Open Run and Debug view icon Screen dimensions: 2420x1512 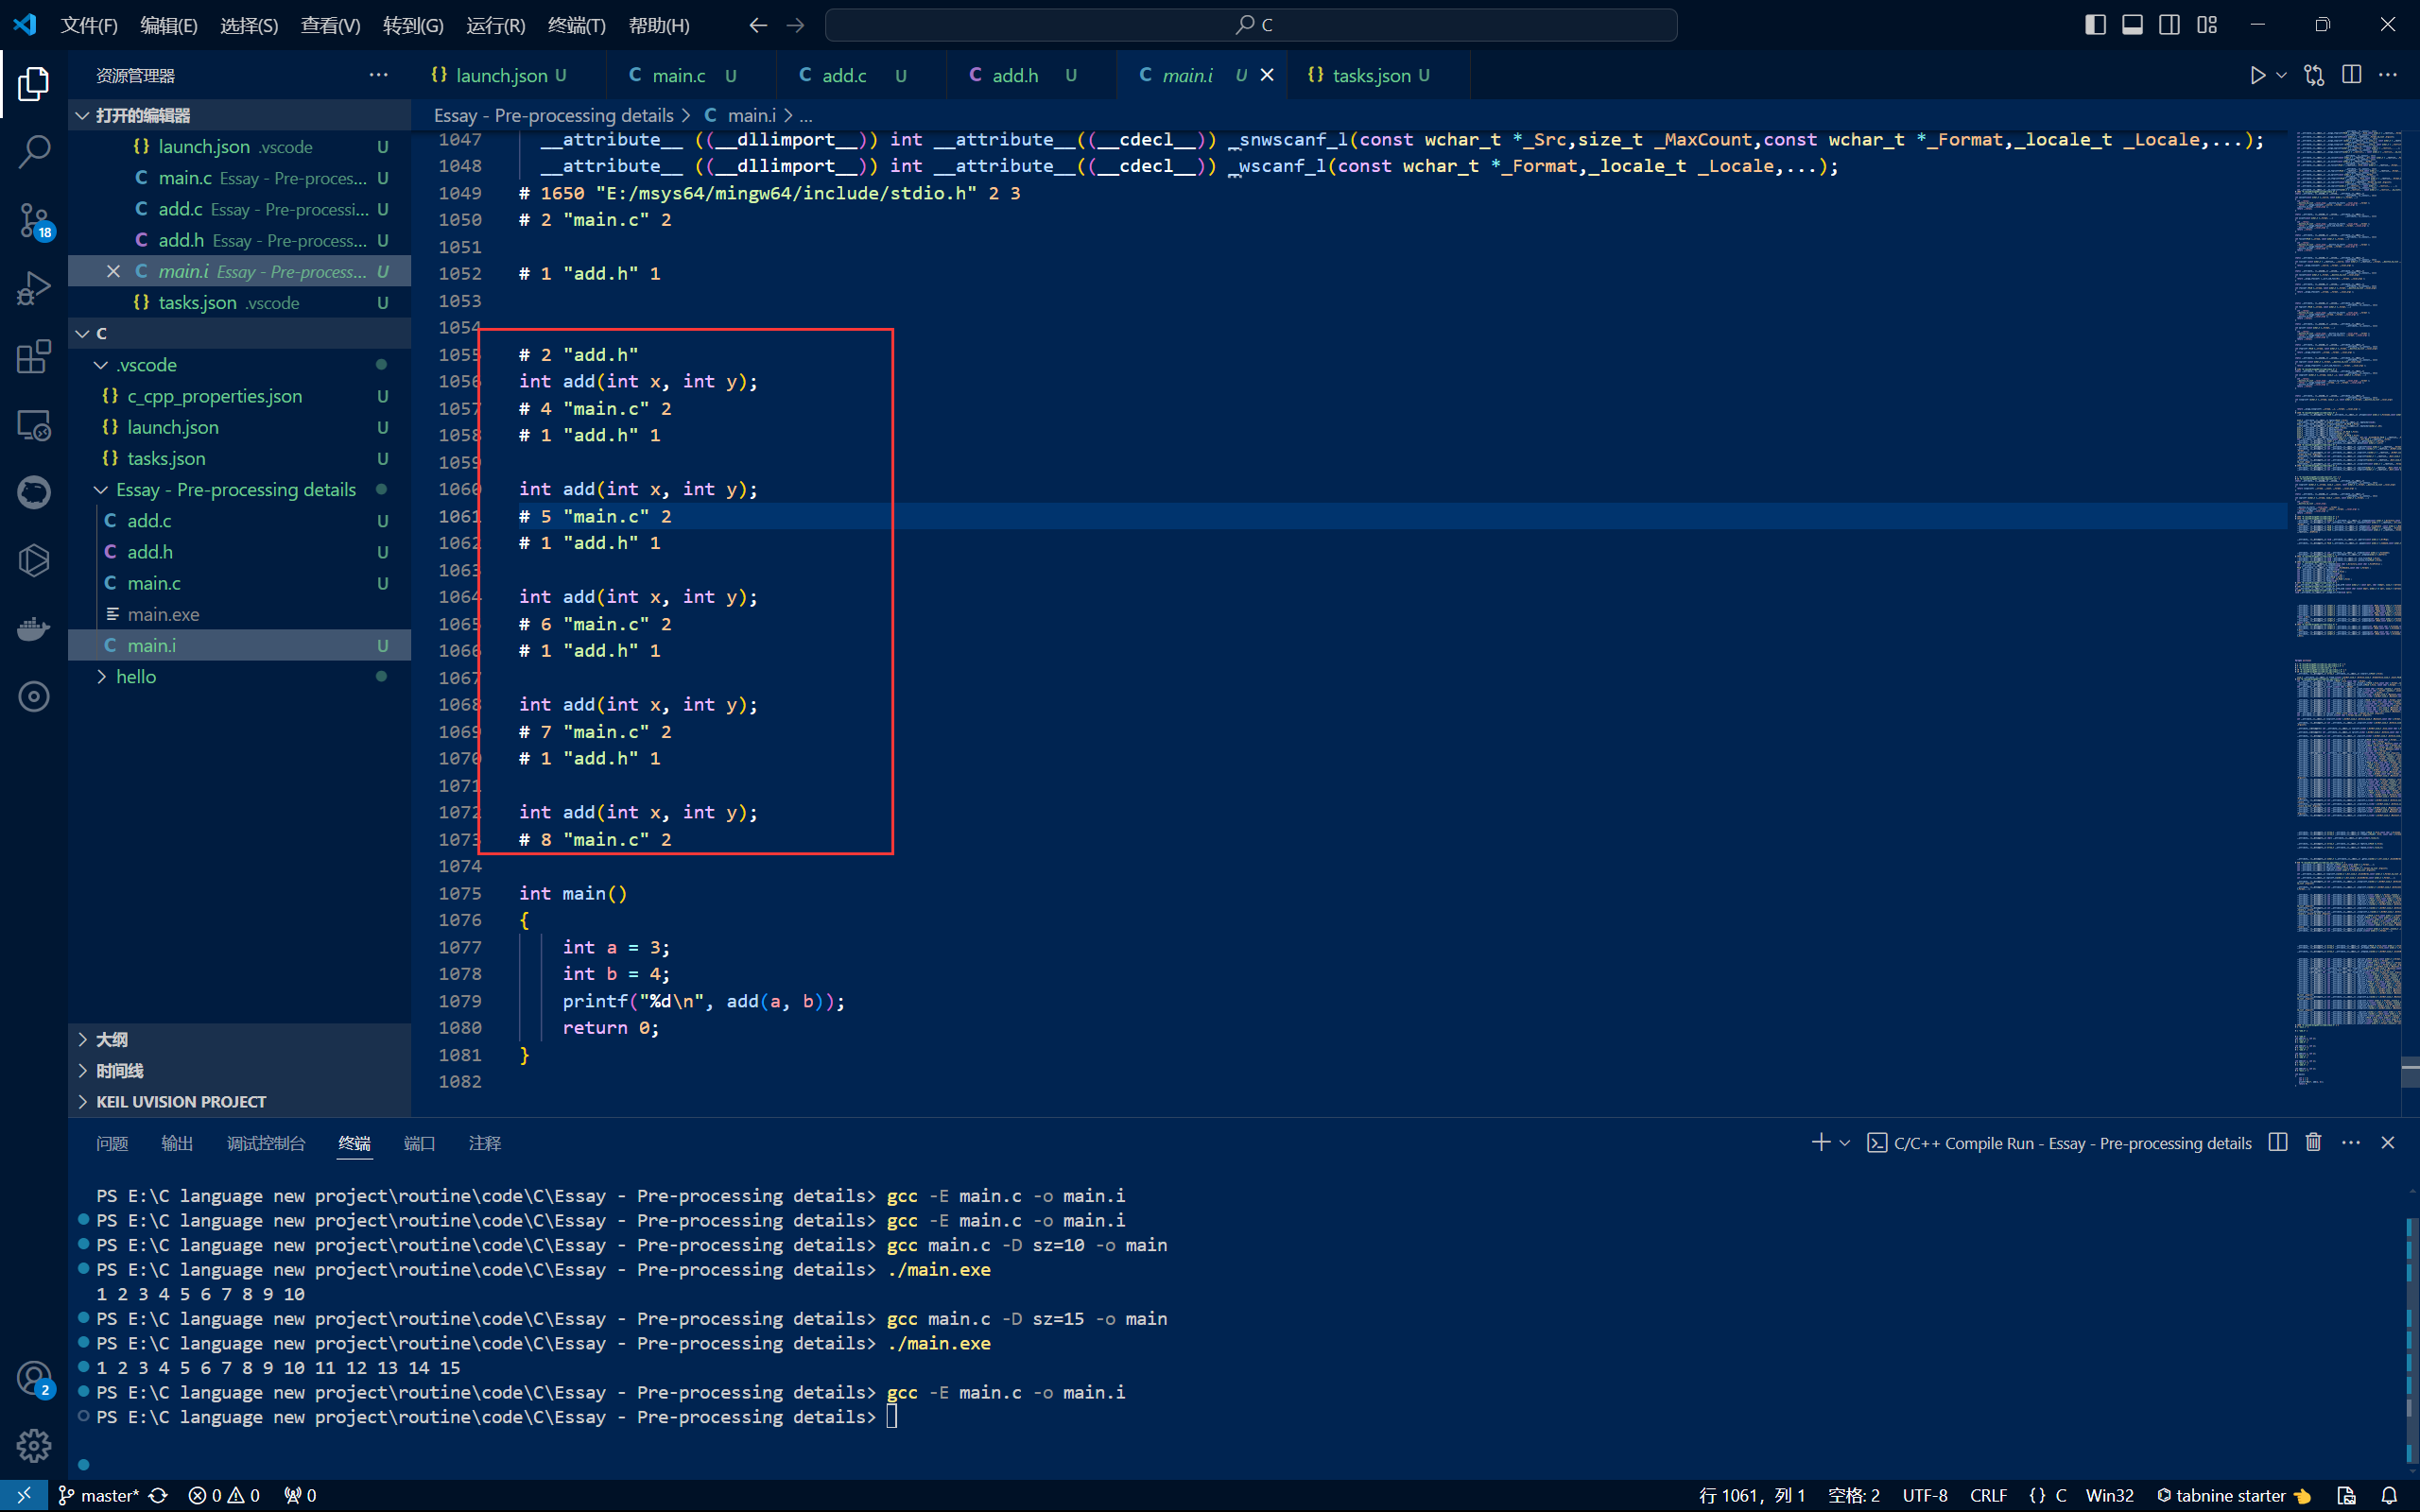tap(34, 288)
